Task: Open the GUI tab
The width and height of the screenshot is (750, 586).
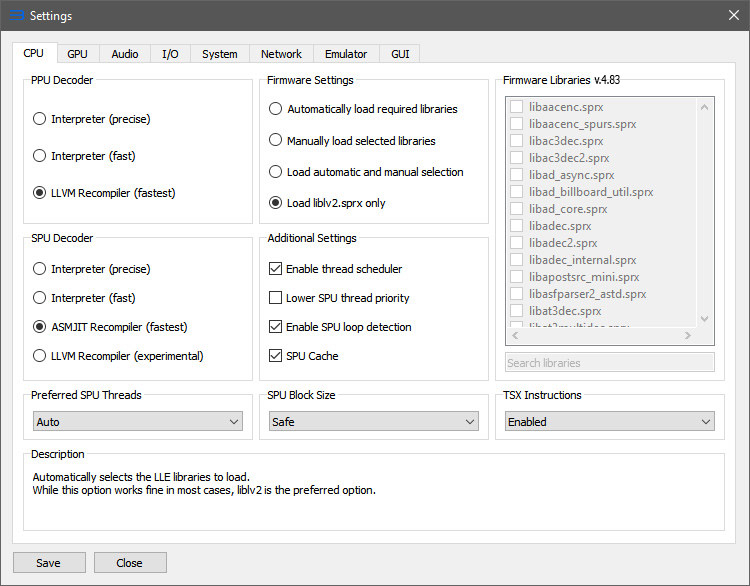Action: (400, 54)
